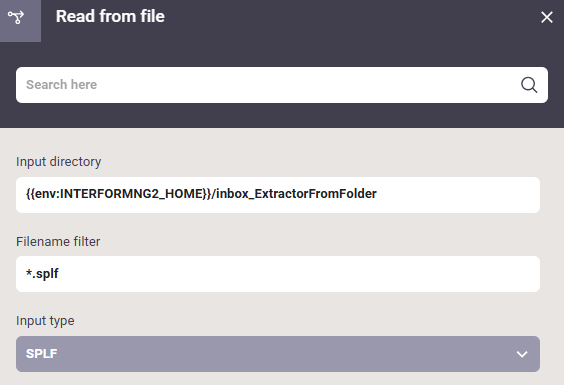Click end of the Input directory field
The height and width of the screenshot is (385, 564).
(457, 195)
